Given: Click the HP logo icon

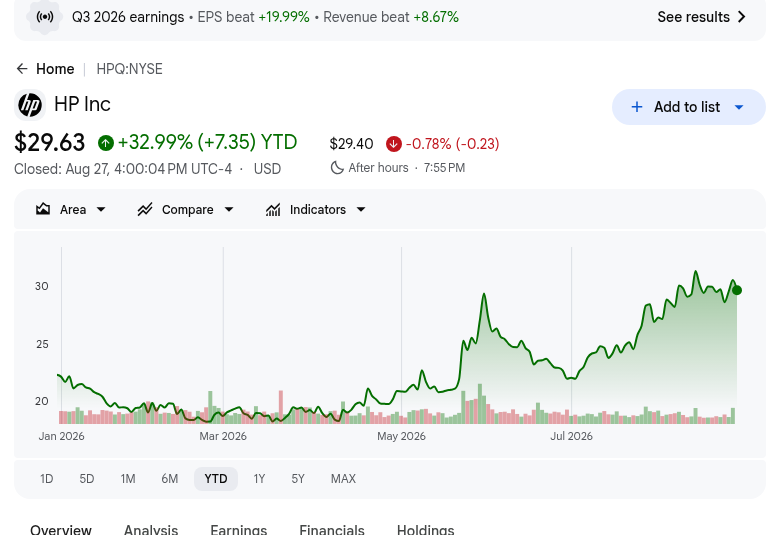Looking at the screenshot, I should click(30, 105).
